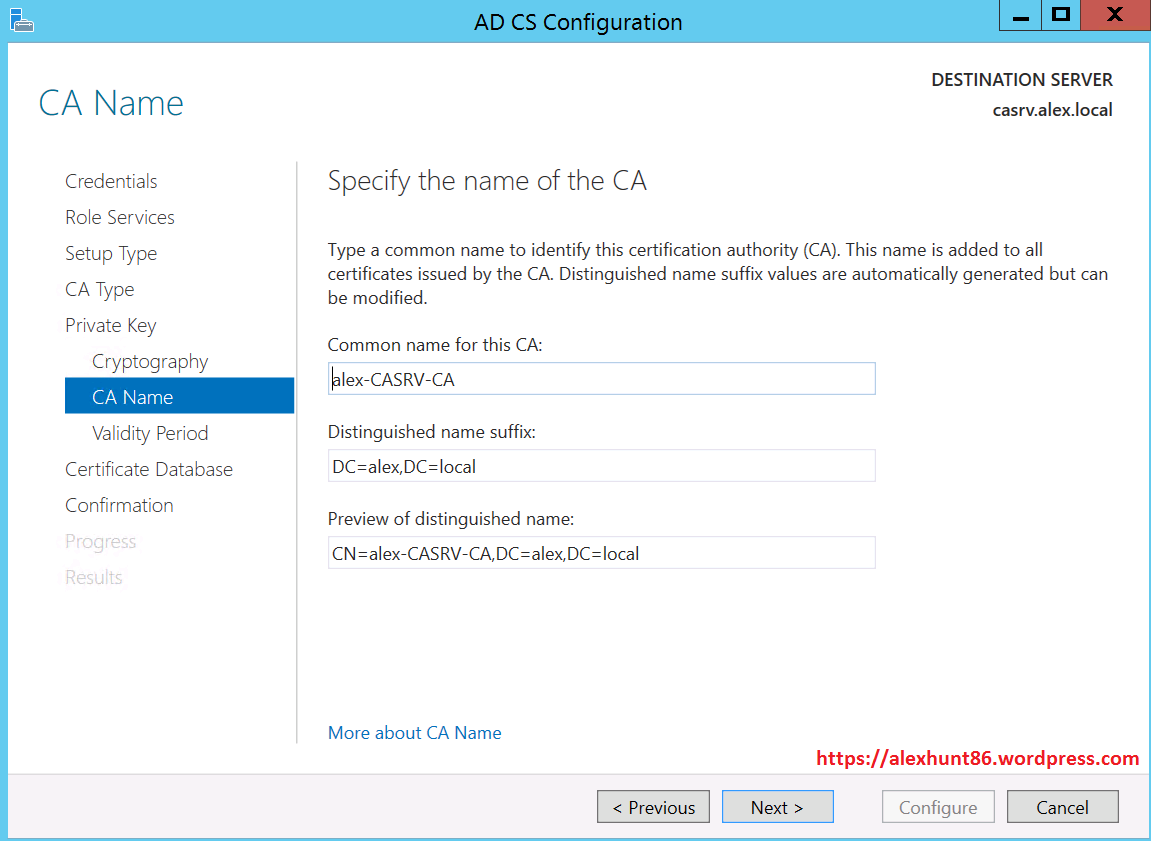Open the Role Services step
The height and width of the screenshot is (841, 1151).
click(120, 217)
